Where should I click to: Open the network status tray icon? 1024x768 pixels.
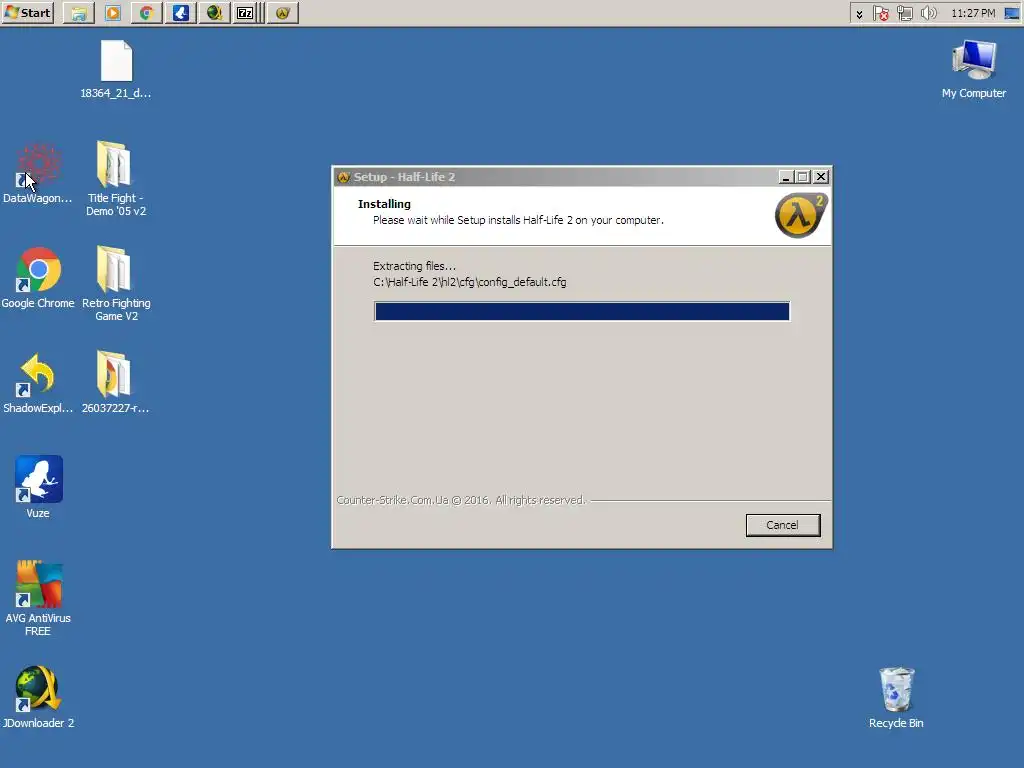click(904, 13)
